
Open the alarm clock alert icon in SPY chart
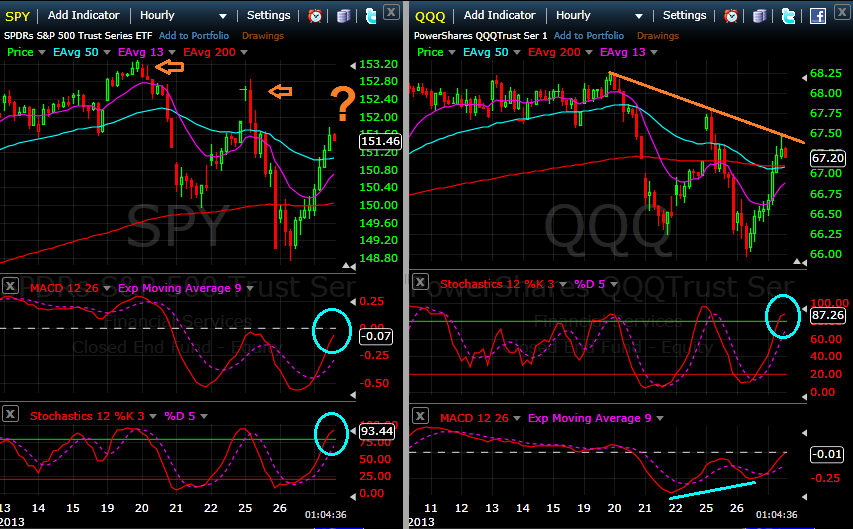point(314,16)
